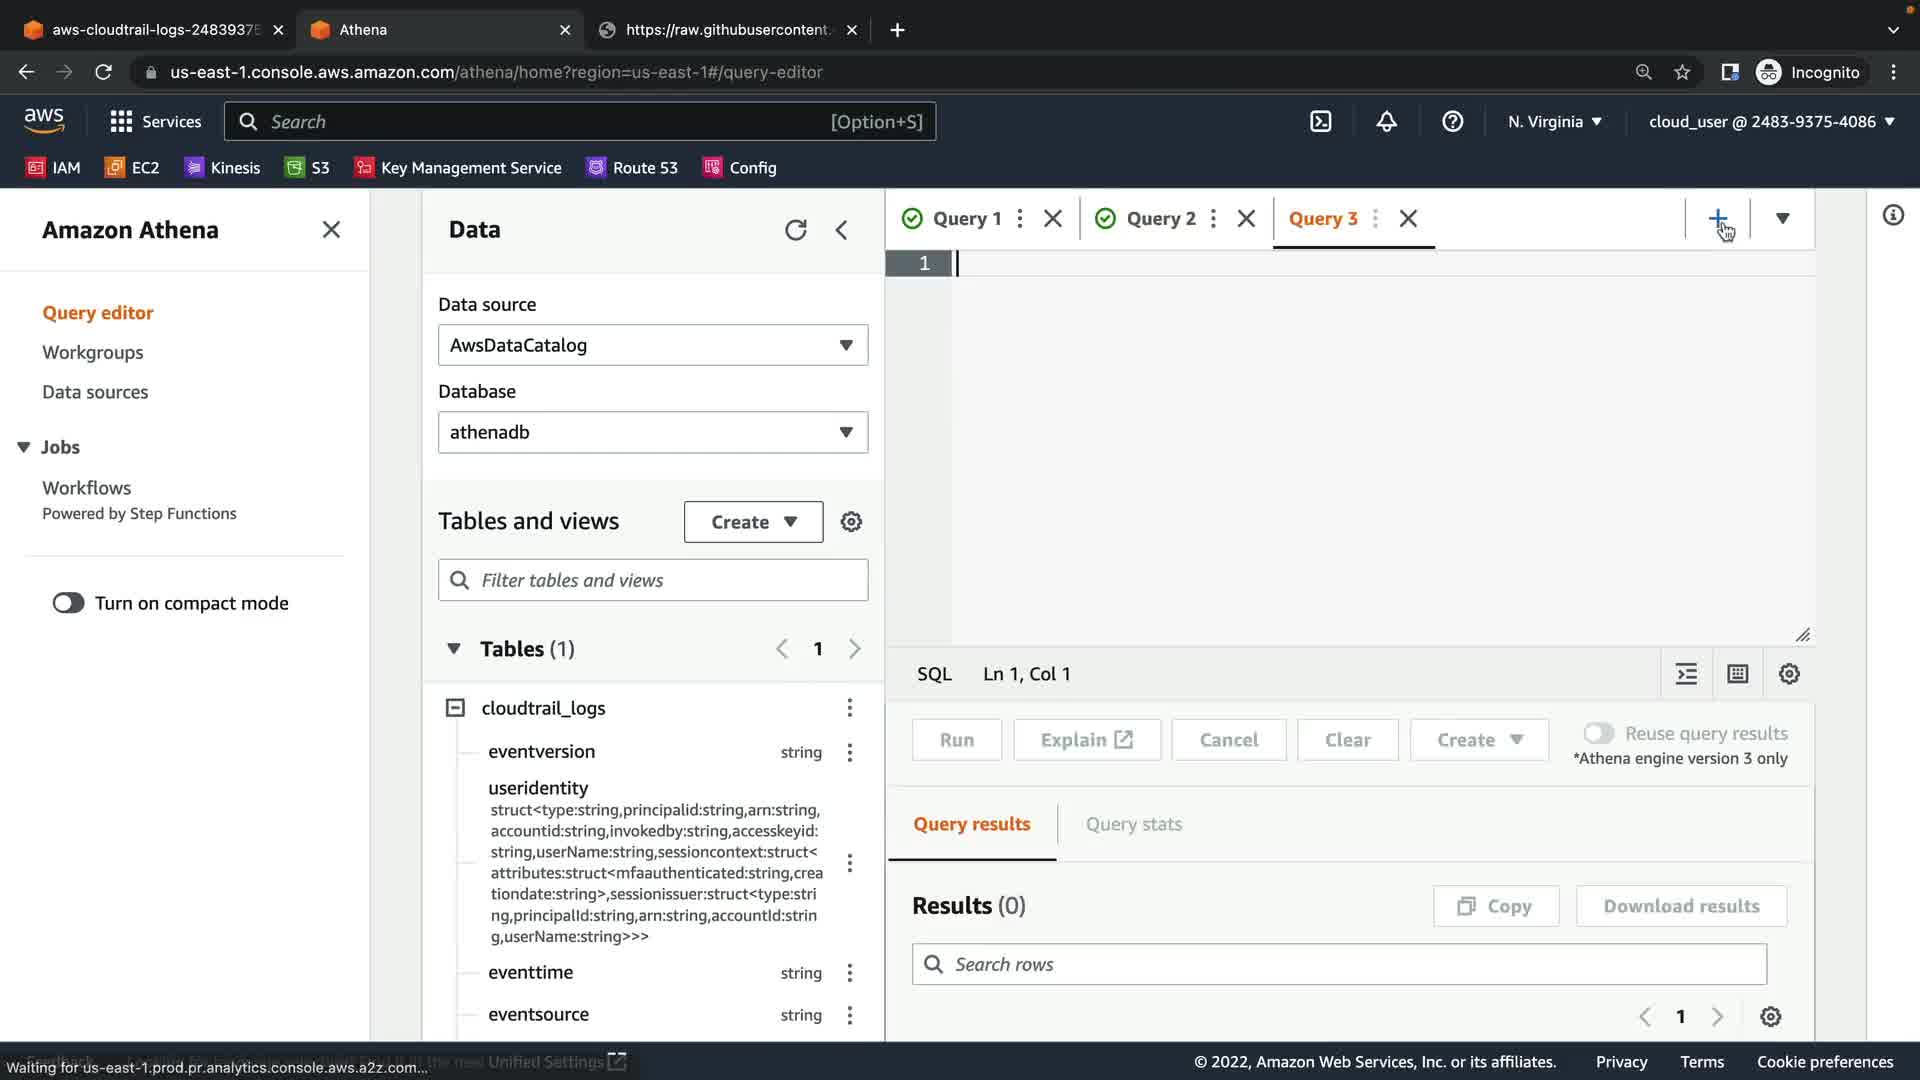Collapse the cloudtrail_logs table columns

click(455, 708)
